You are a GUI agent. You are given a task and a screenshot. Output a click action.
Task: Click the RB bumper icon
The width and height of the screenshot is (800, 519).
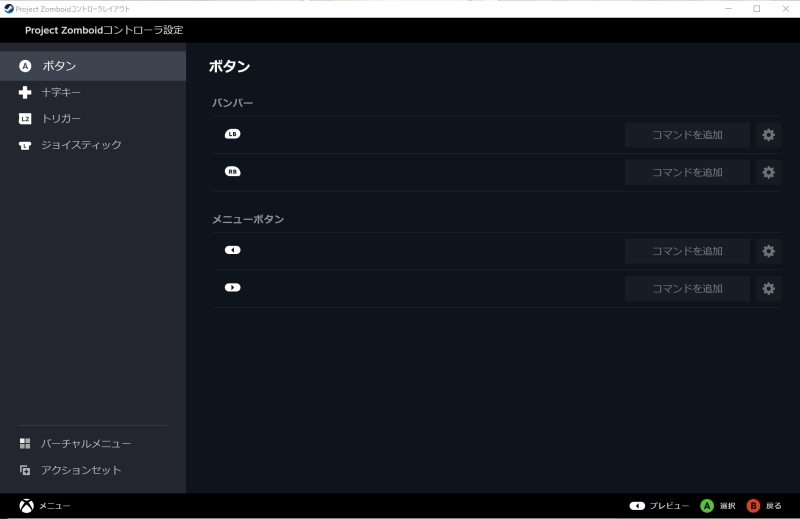click(x=233, y=172)
